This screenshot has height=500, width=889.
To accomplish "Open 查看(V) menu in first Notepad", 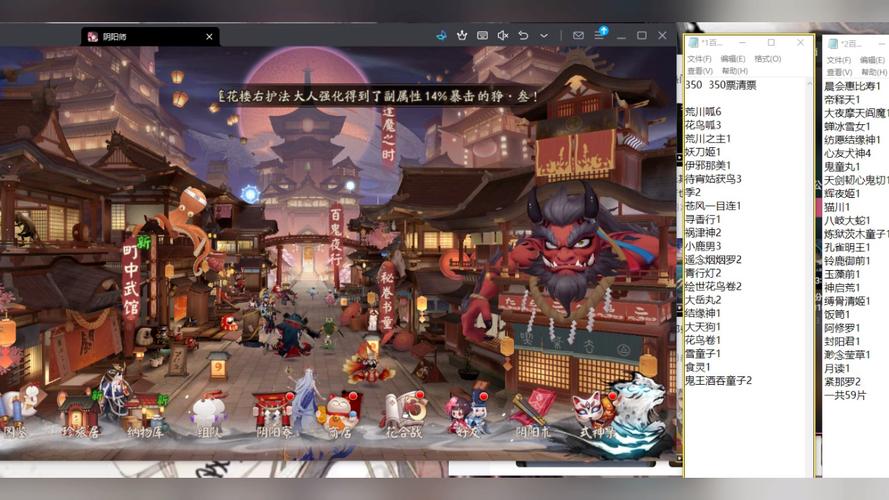I will click(x=700, y=71).
